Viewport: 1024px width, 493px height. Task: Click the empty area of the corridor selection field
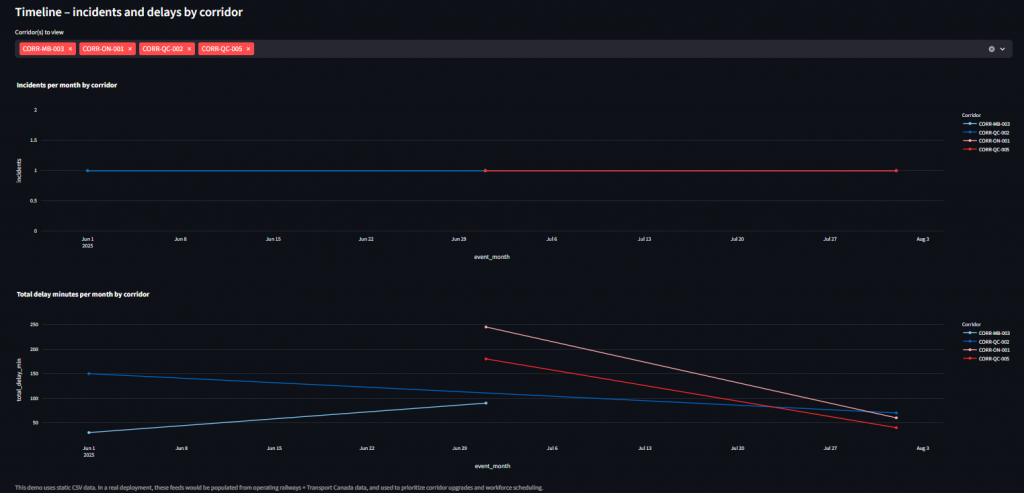pyautogui.click(x=600, y=48)
